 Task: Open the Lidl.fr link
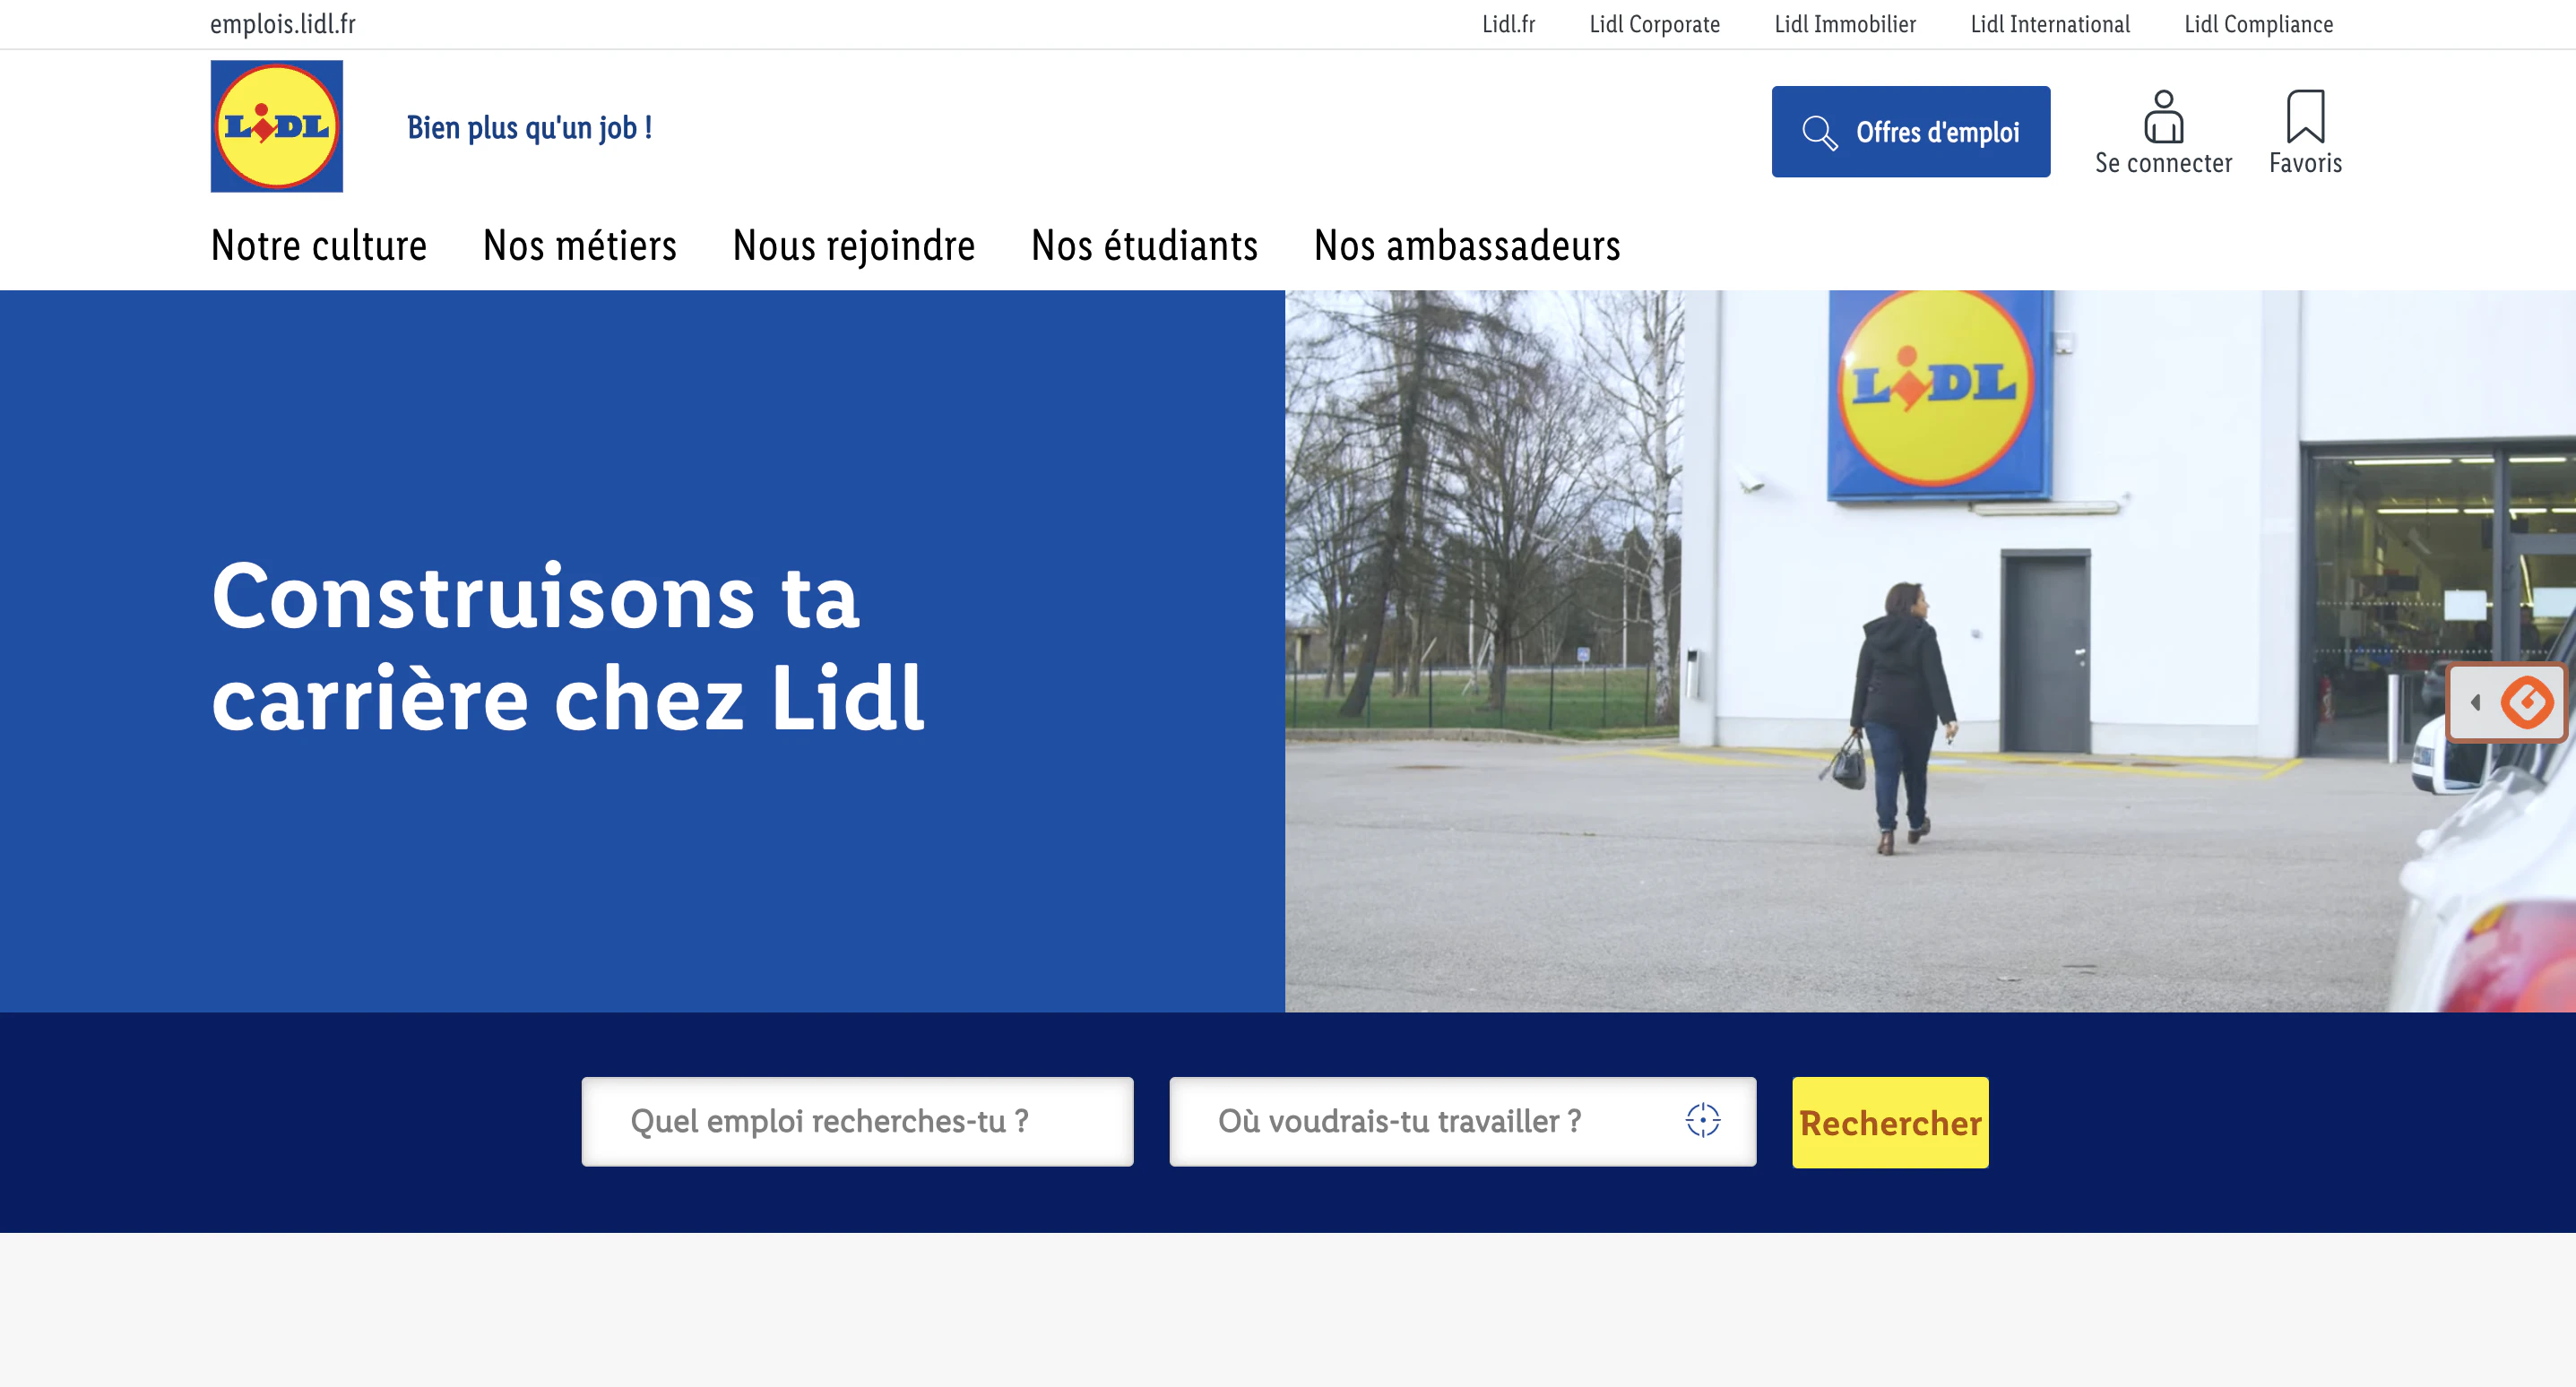coord(1508,24)
